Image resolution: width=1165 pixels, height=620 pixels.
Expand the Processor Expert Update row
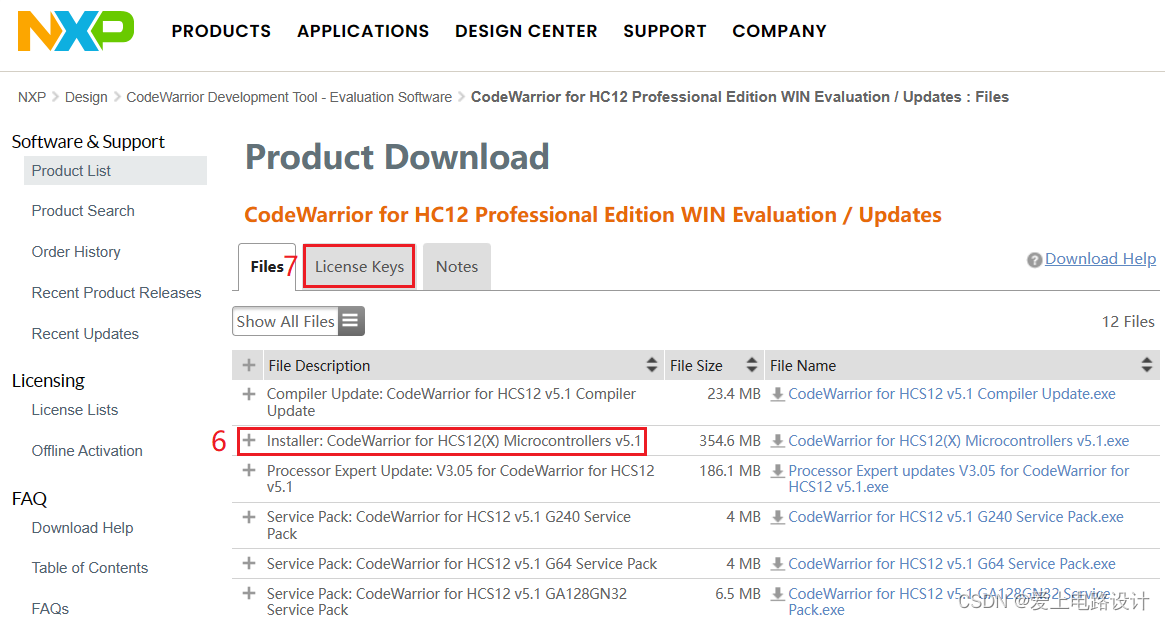[x=249, y=471]
